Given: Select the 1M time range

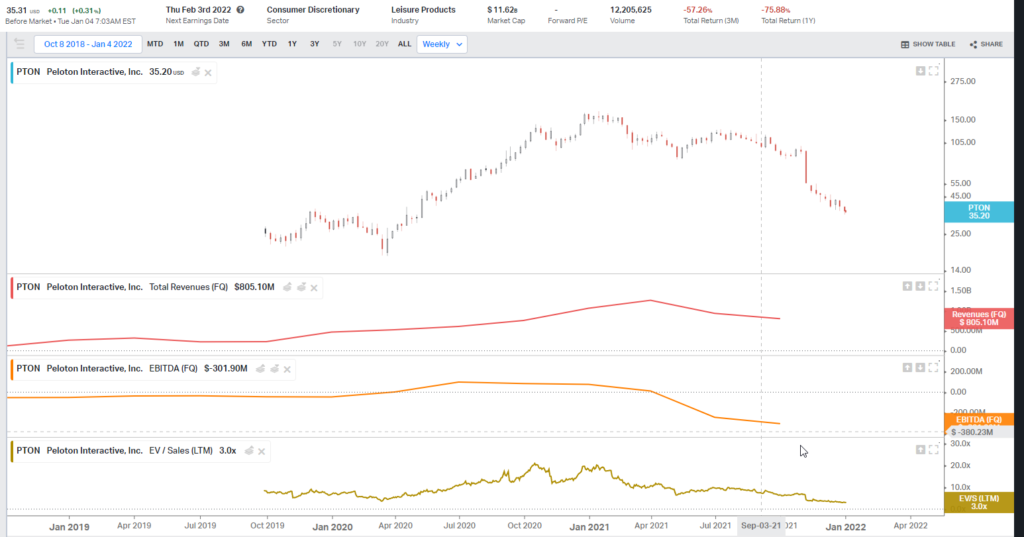Looking at the screenshot, I should click(178, 44).
